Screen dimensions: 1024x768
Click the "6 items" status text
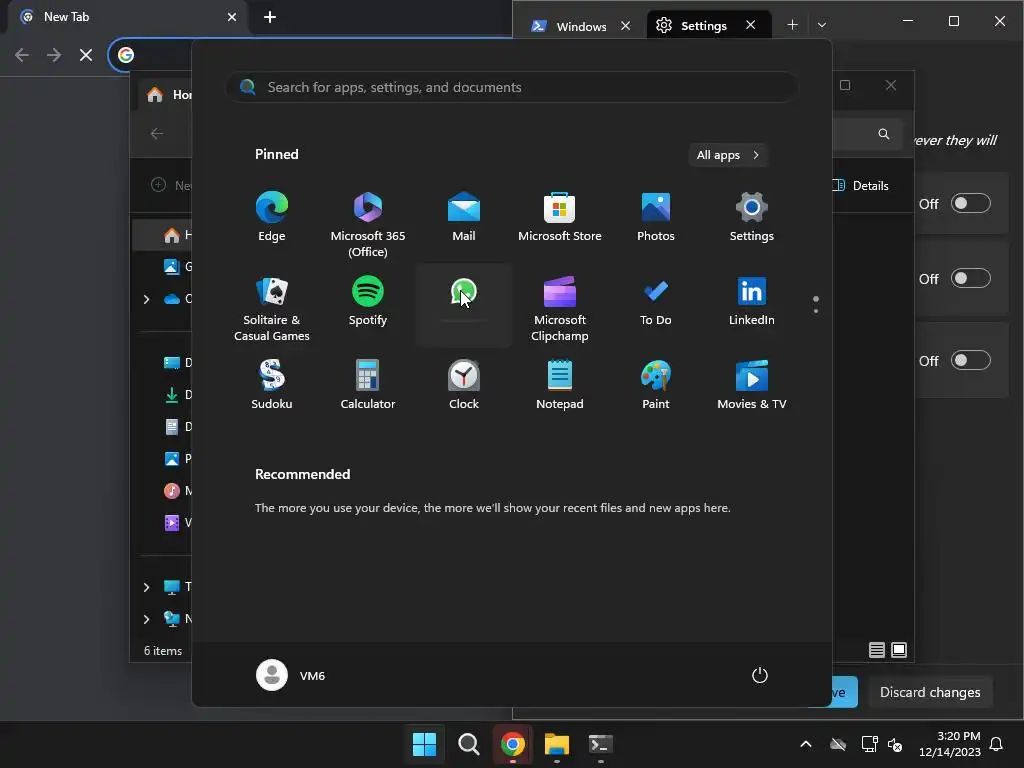point(163,651)
